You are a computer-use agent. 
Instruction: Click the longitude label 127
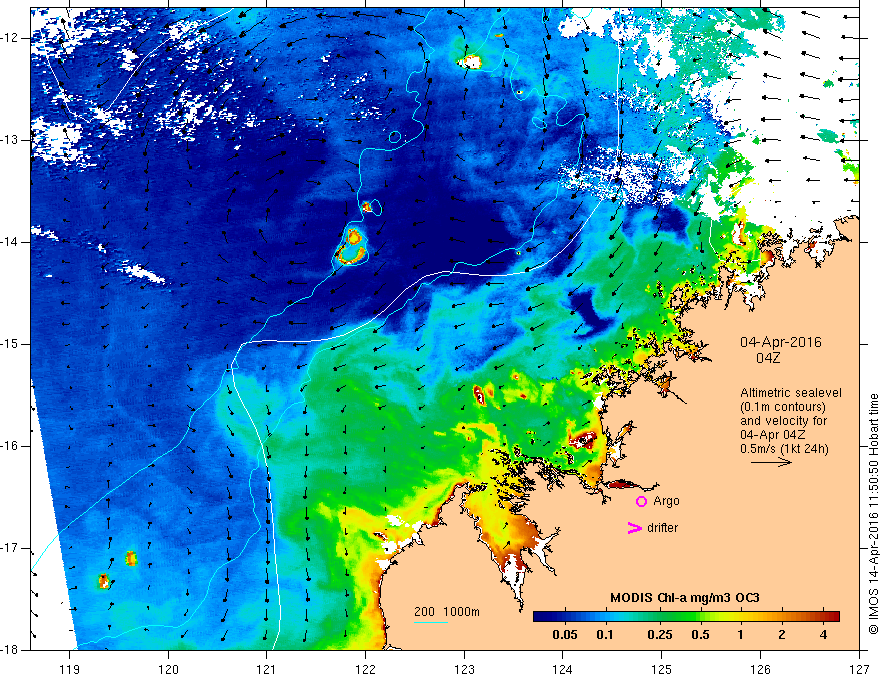coord(859,669)
